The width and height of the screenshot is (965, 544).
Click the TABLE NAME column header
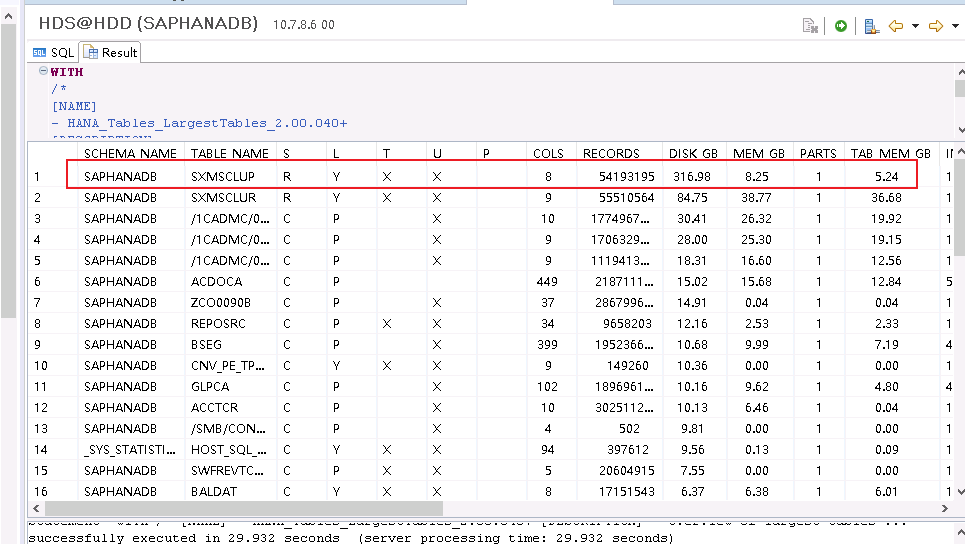tap(229, 153)
